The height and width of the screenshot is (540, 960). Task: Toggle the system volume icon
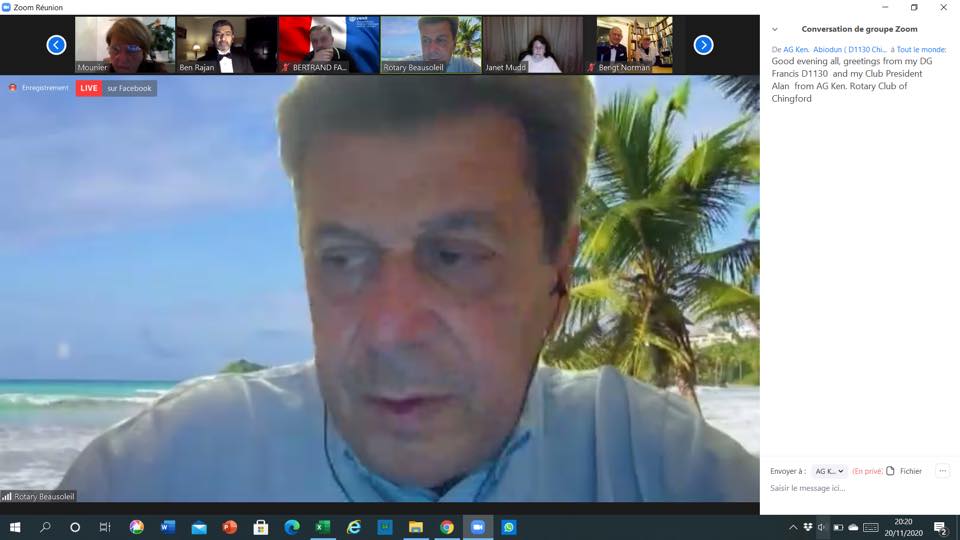click(x=822, y=527)
